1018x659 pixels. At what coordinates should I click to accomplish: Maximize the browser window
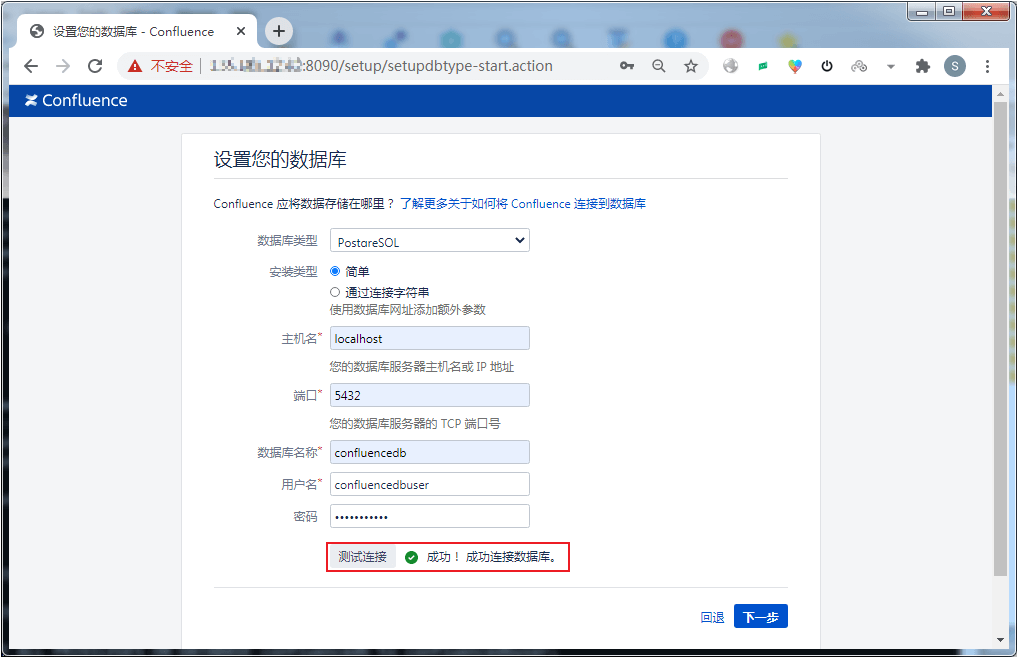(x=949, y=11)
